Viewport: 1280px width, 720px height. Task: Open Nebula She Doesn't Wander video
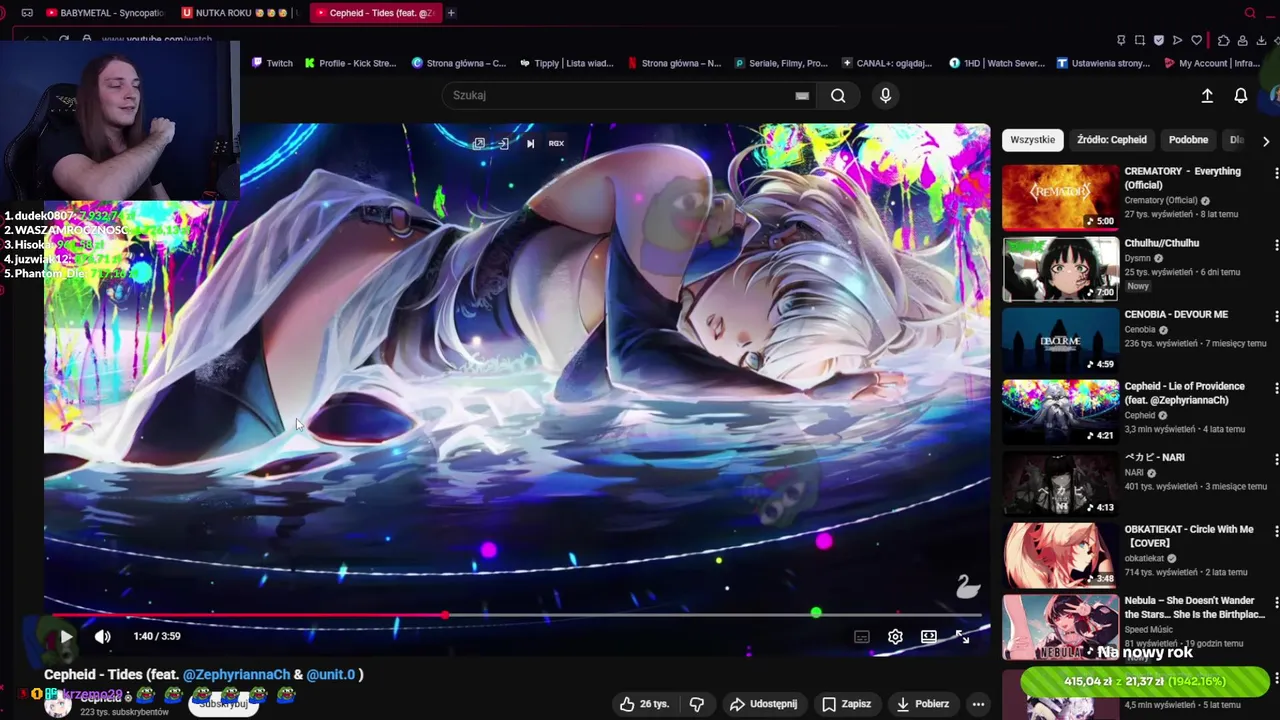pos(1060,626)
